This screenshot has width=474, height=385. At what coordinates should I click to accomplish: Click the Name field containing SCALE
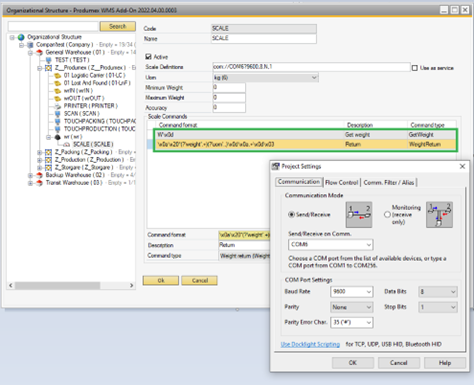click(264, 39)
